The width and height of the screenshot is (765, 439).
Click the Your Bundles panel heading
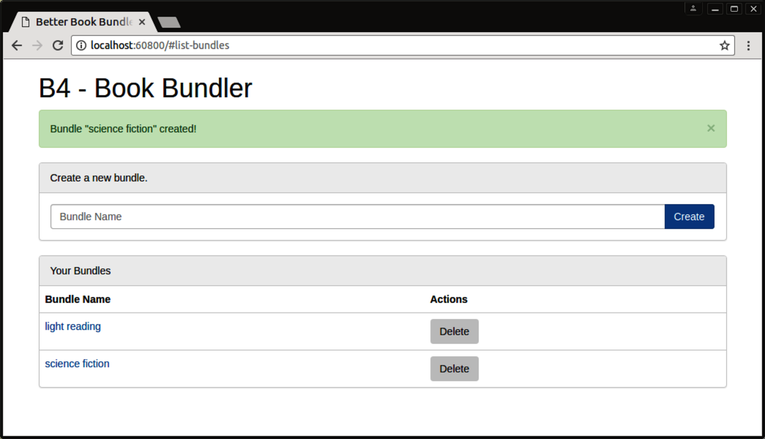(x=81, y=271)
